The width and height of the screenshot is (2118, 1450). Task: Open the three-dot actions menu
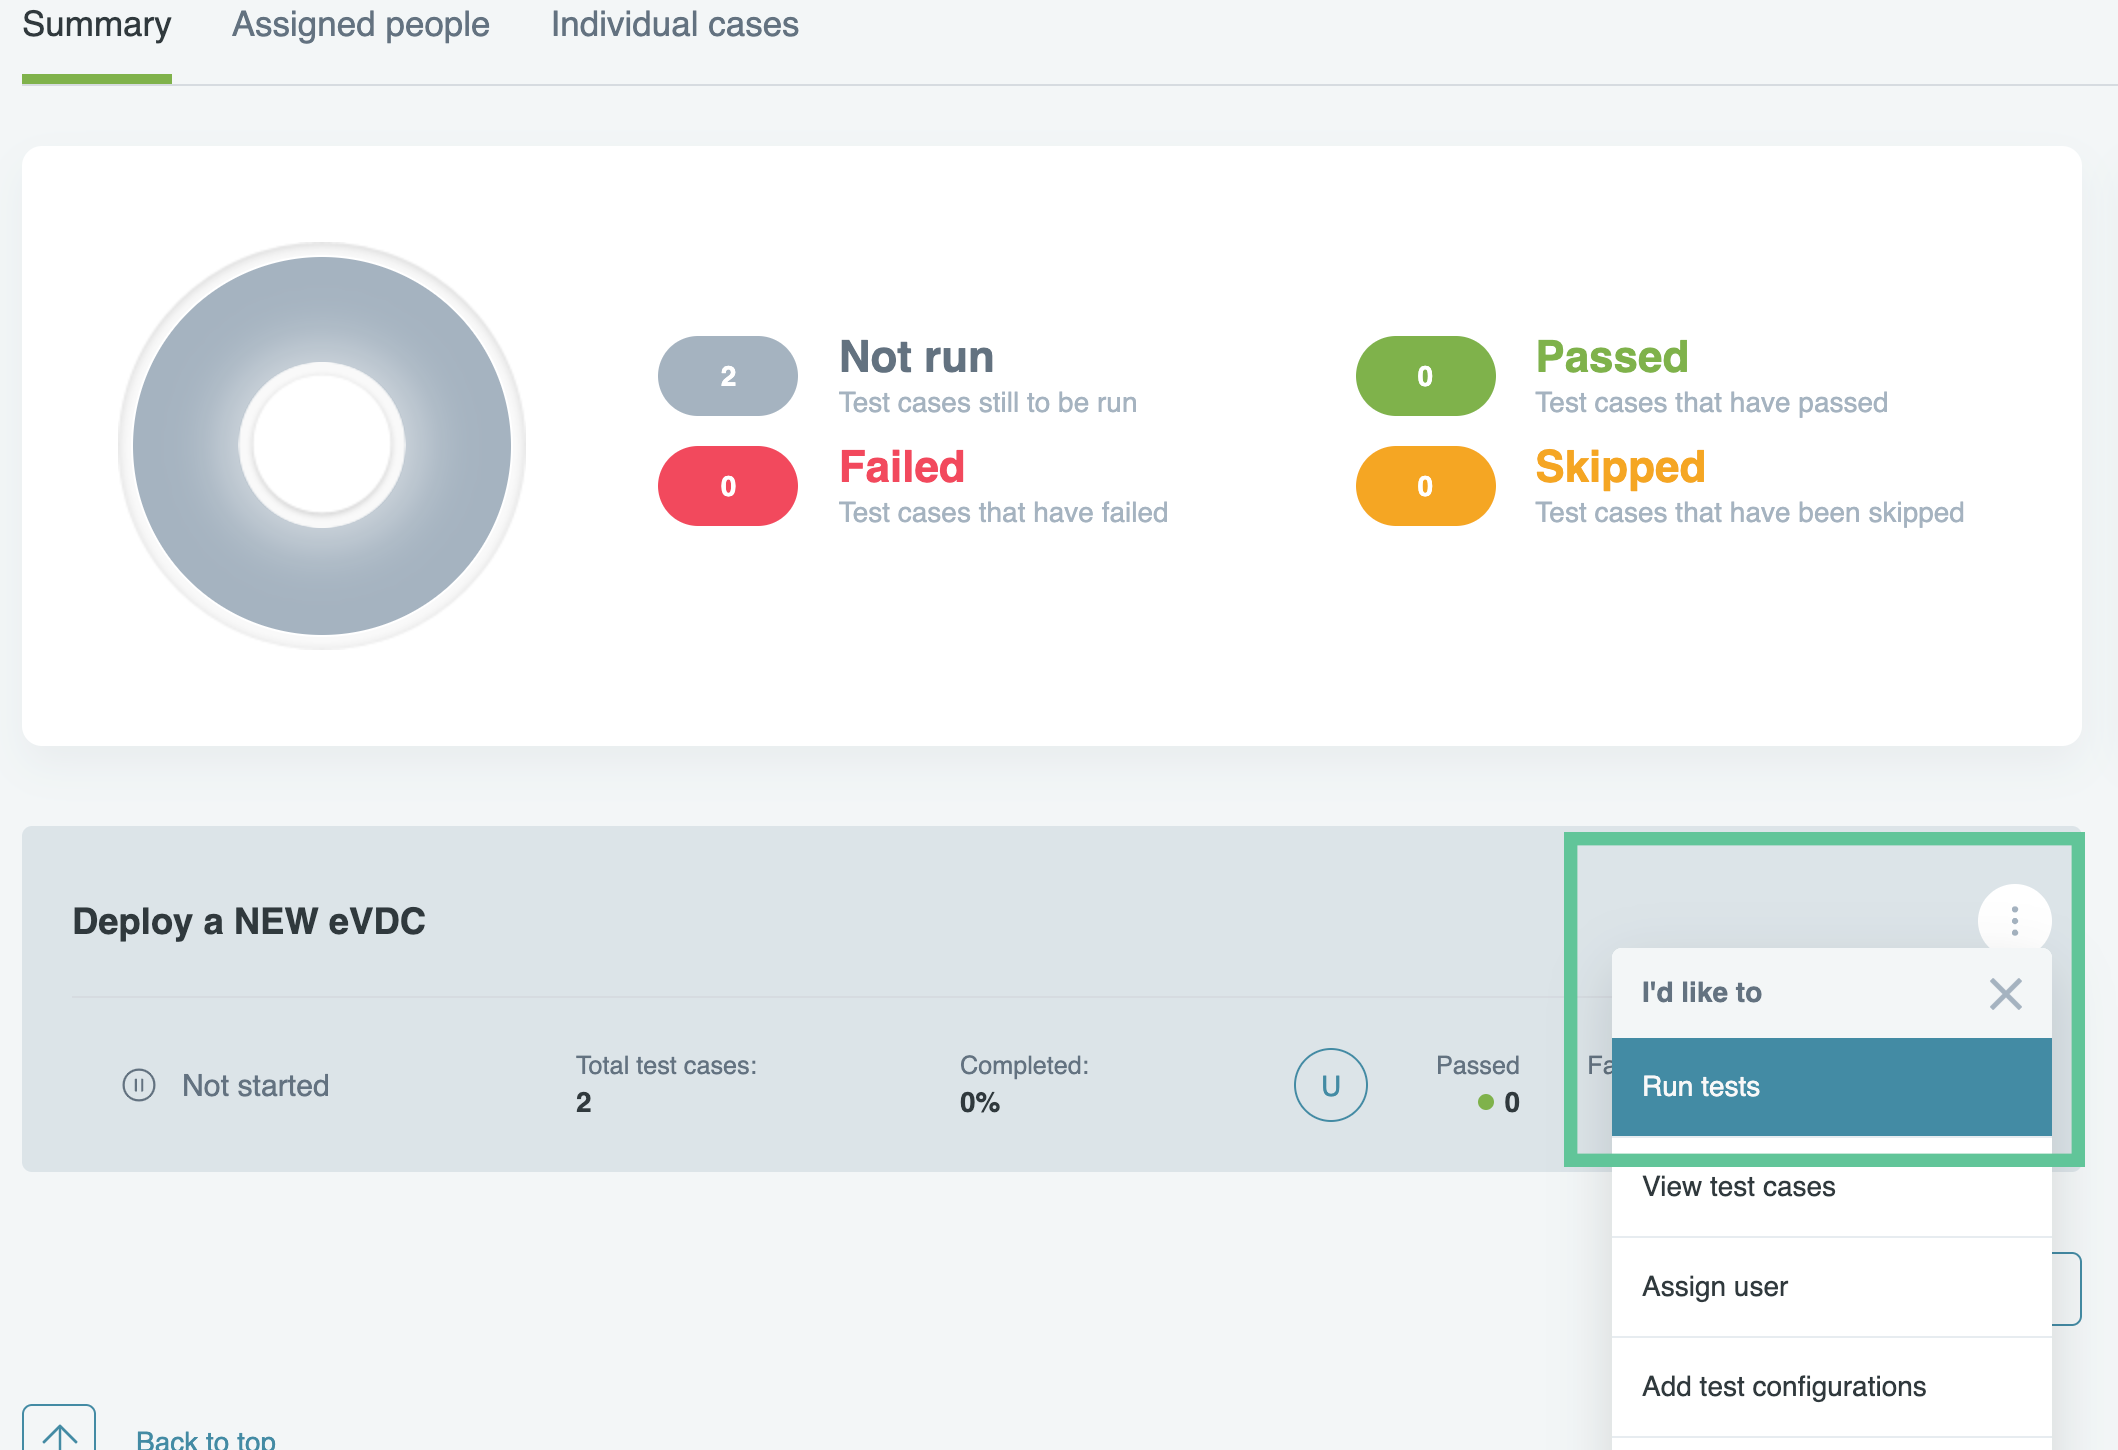pyautogui.click(x=2014, y=920)
